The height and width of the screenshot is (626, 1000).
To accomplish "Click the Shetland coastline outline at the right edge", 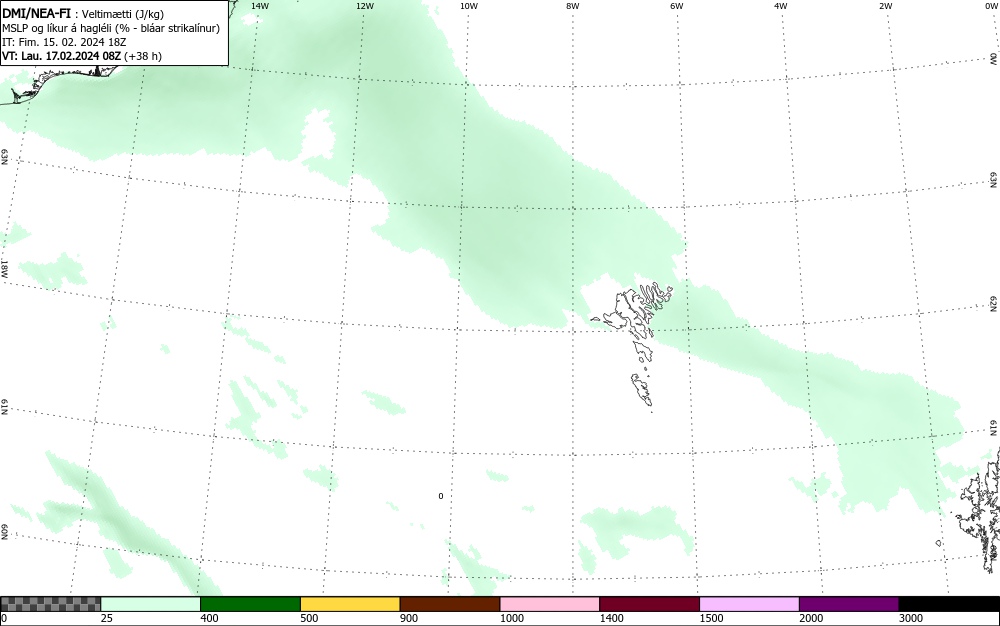I will click(x=979, y=510).
